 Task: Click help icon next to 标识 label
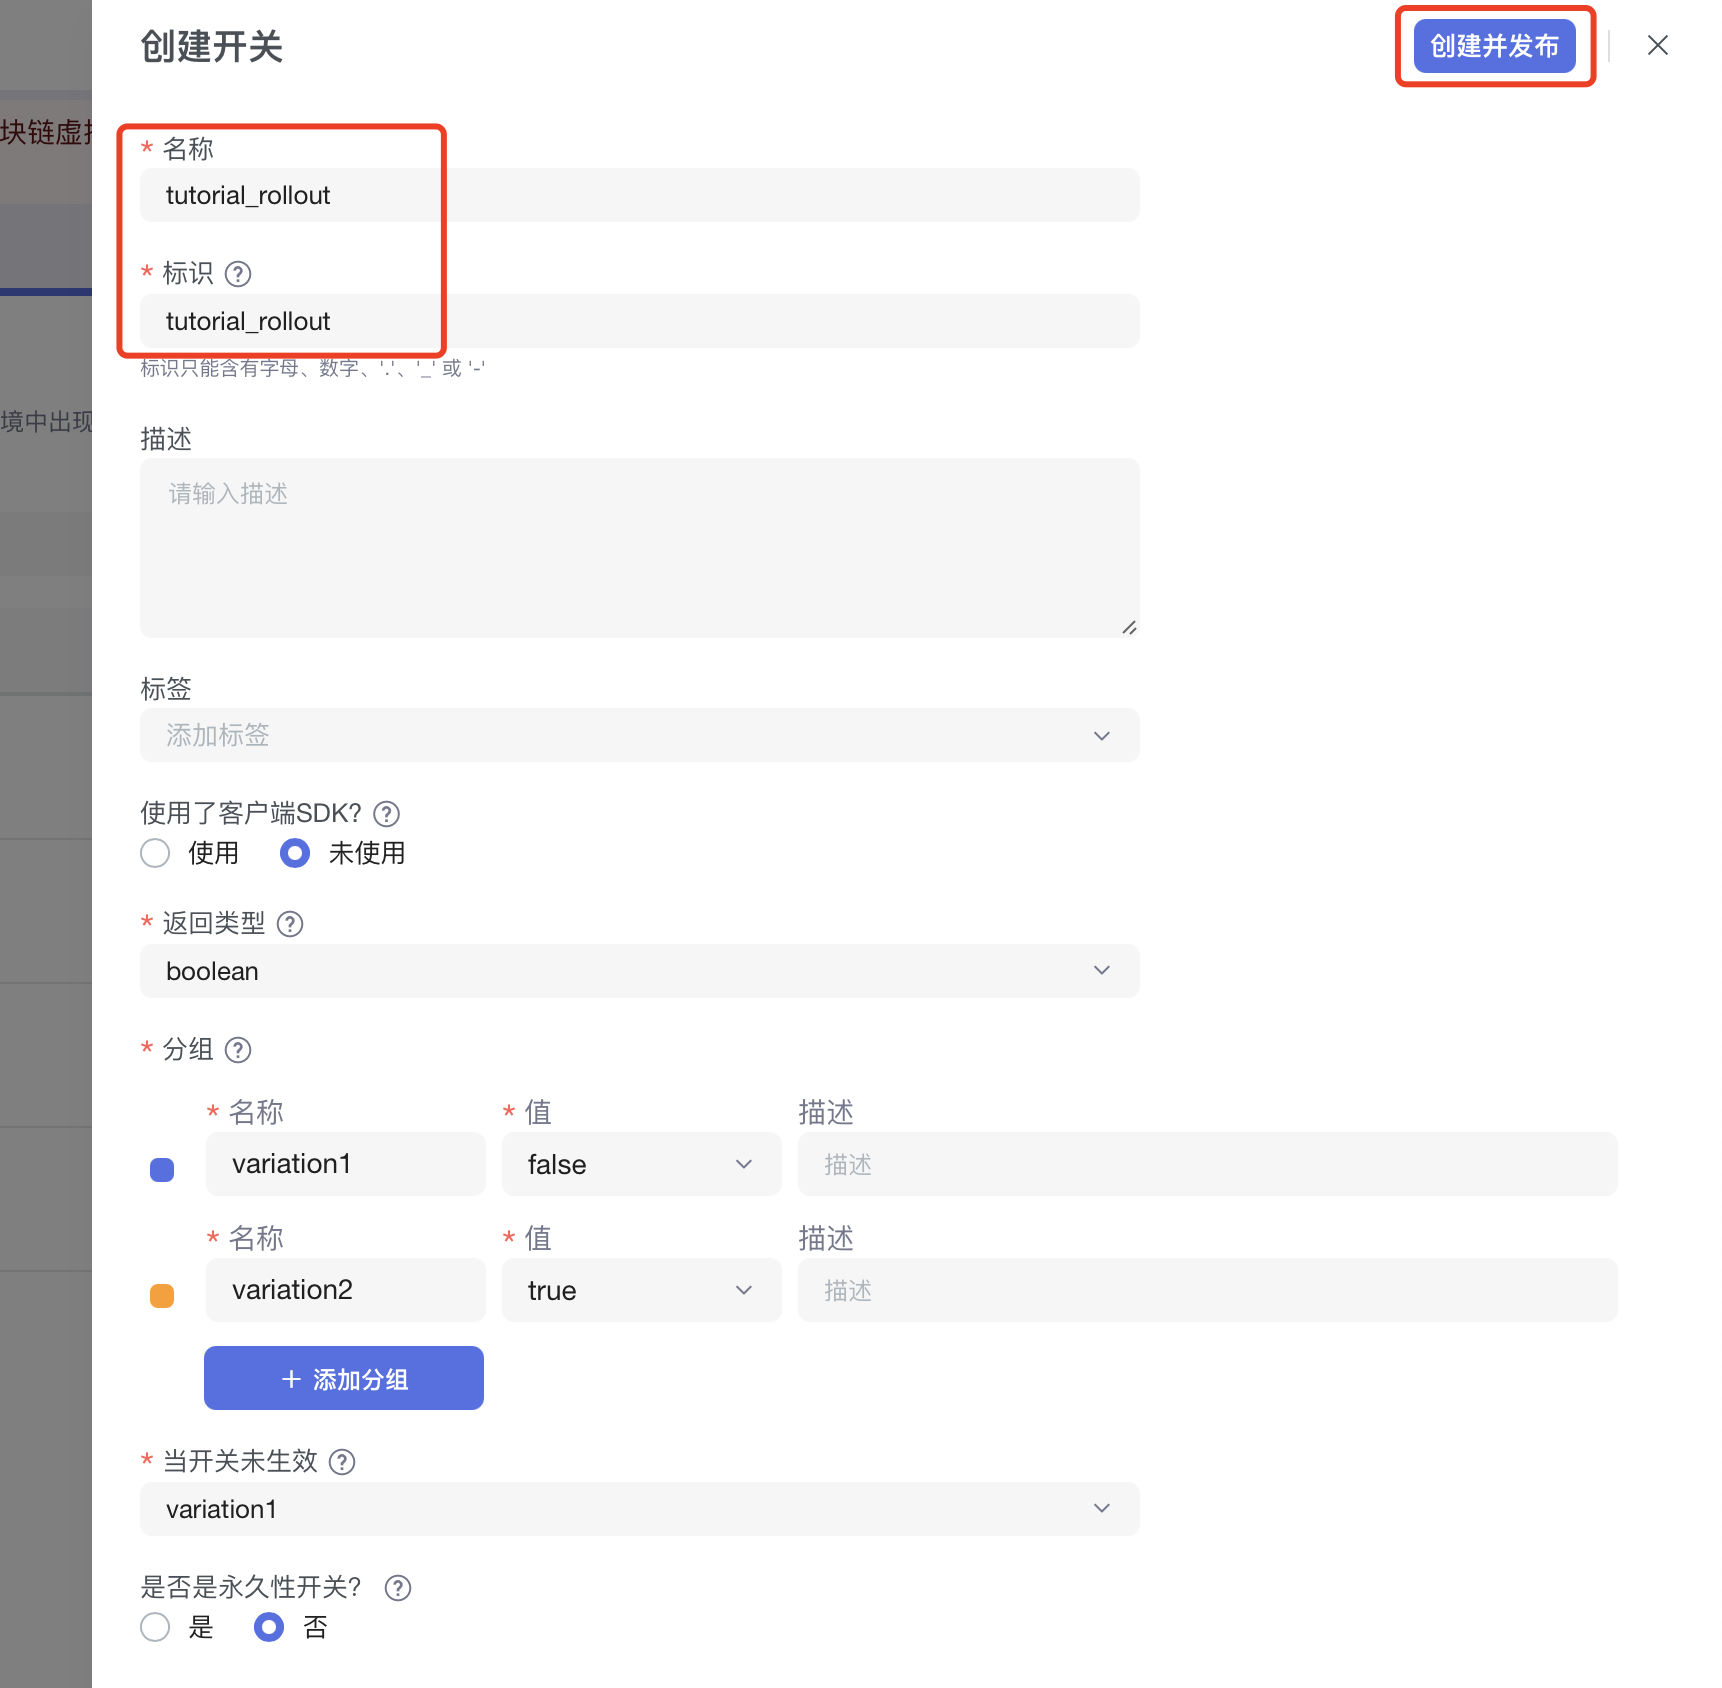click(238, 274)
